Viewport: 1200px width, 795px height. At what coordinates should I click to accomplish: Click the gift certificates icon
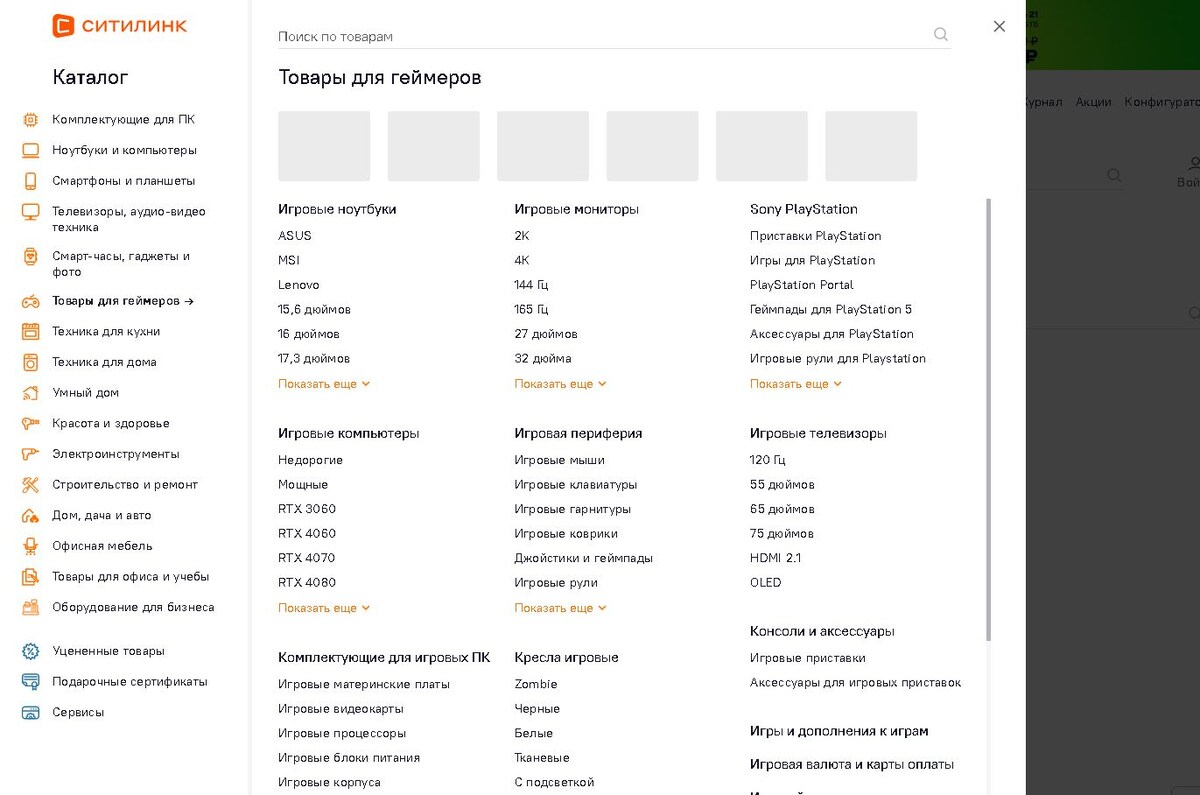(x=31, y=683)
